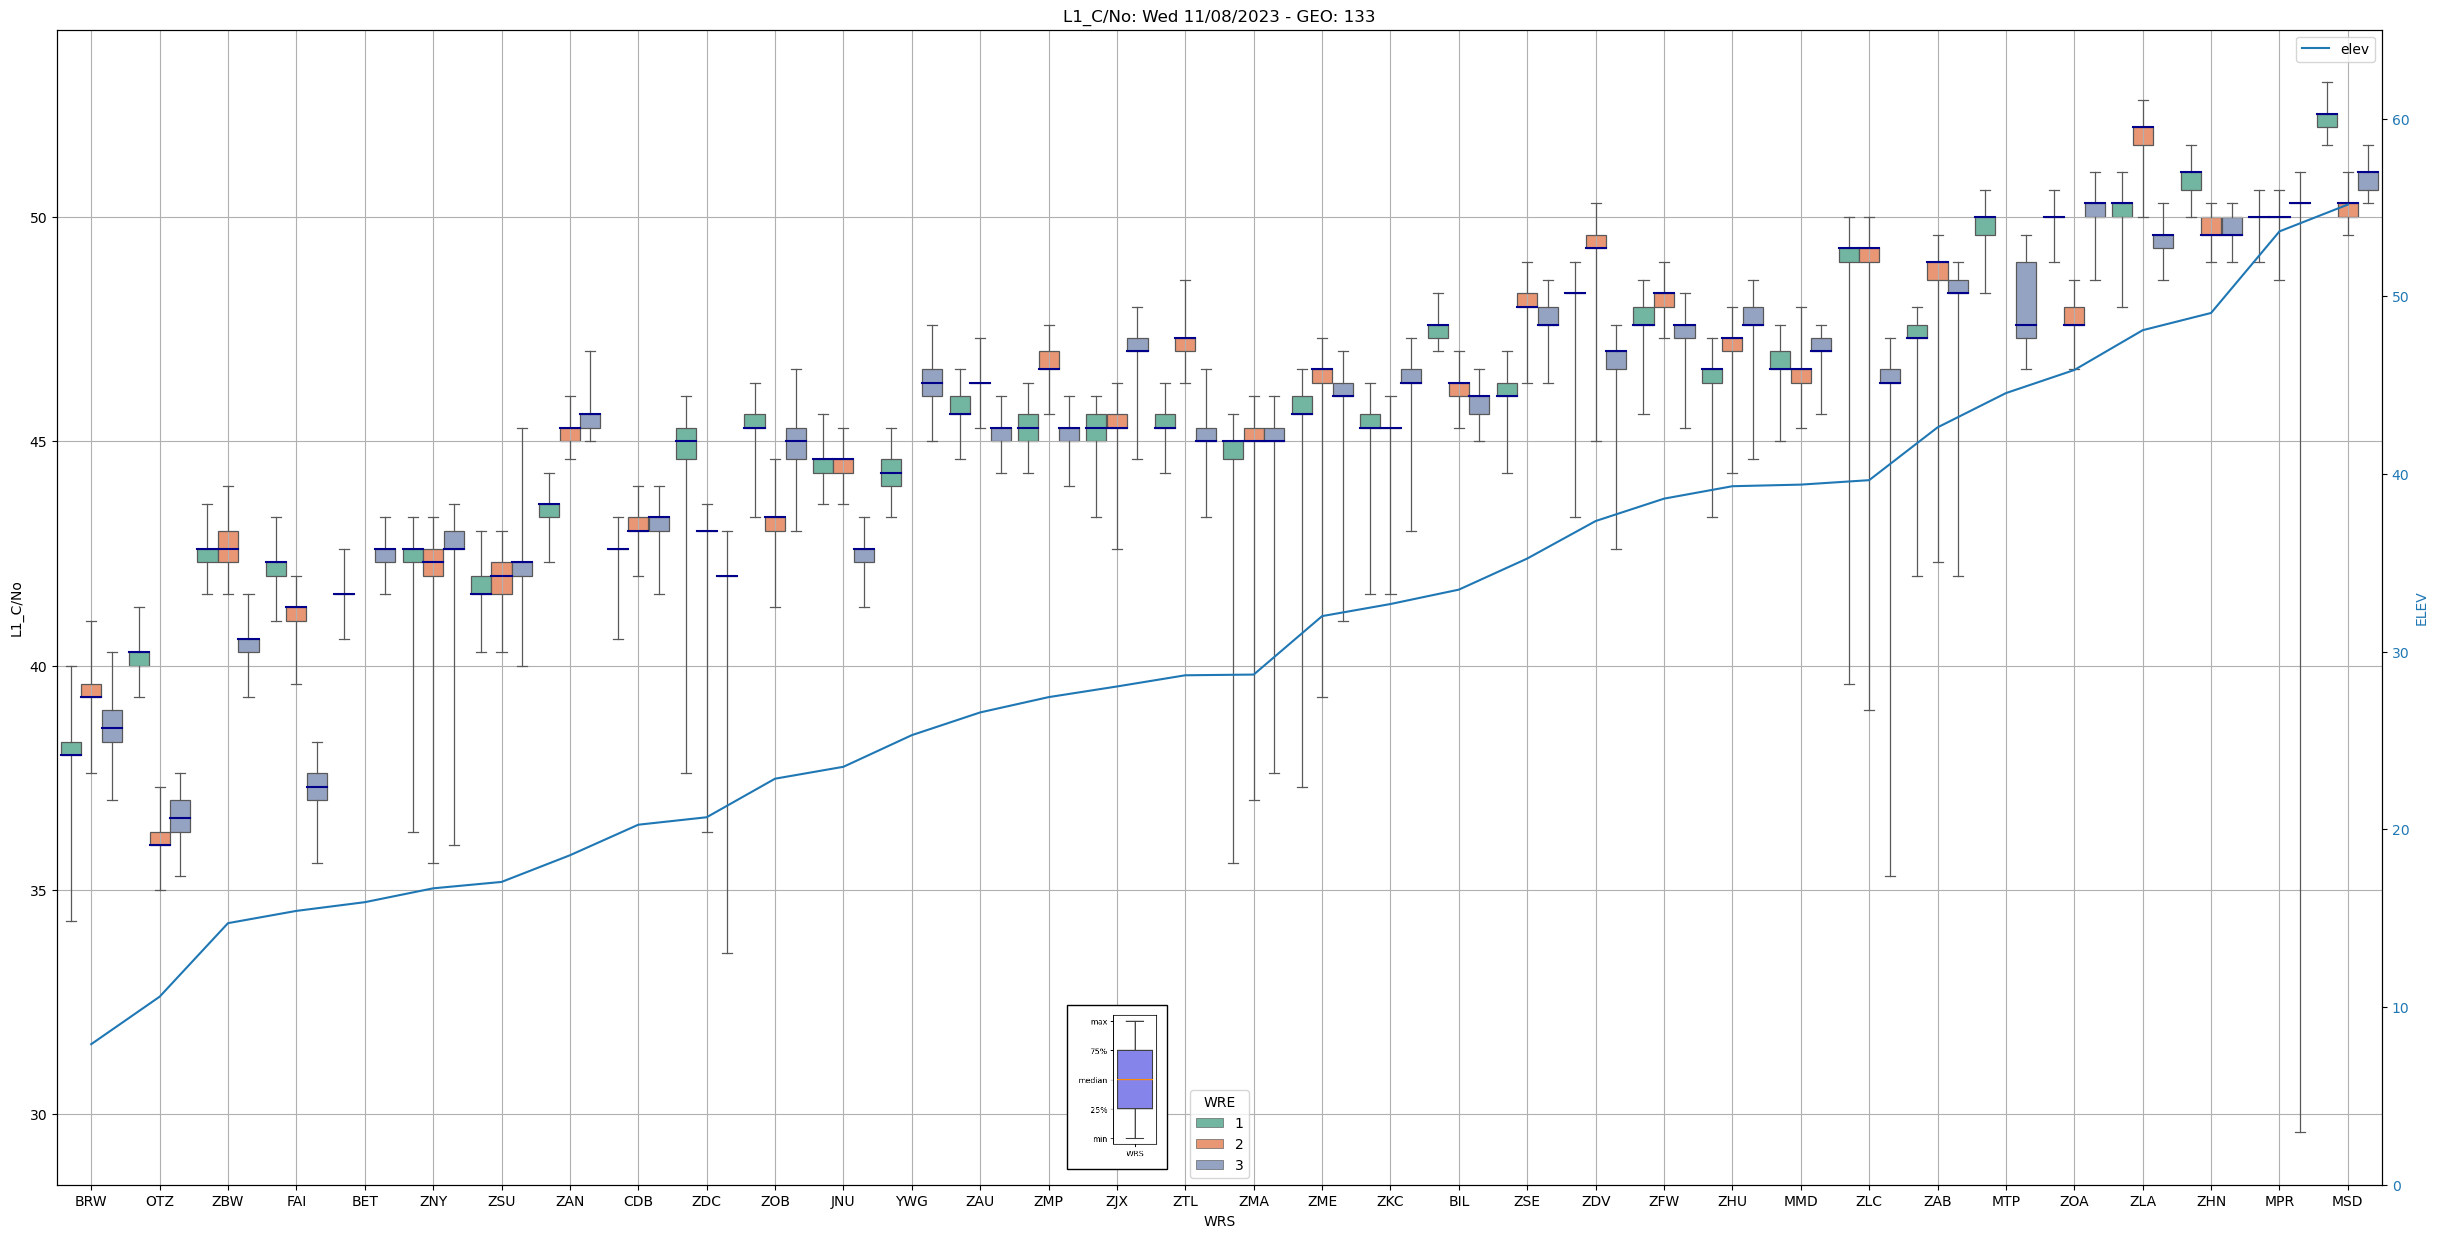Viewport: 2439px width, 1238px height.
Task: Click the x-axis label 'ZFW'
Action: (x=1664, y=1201)
